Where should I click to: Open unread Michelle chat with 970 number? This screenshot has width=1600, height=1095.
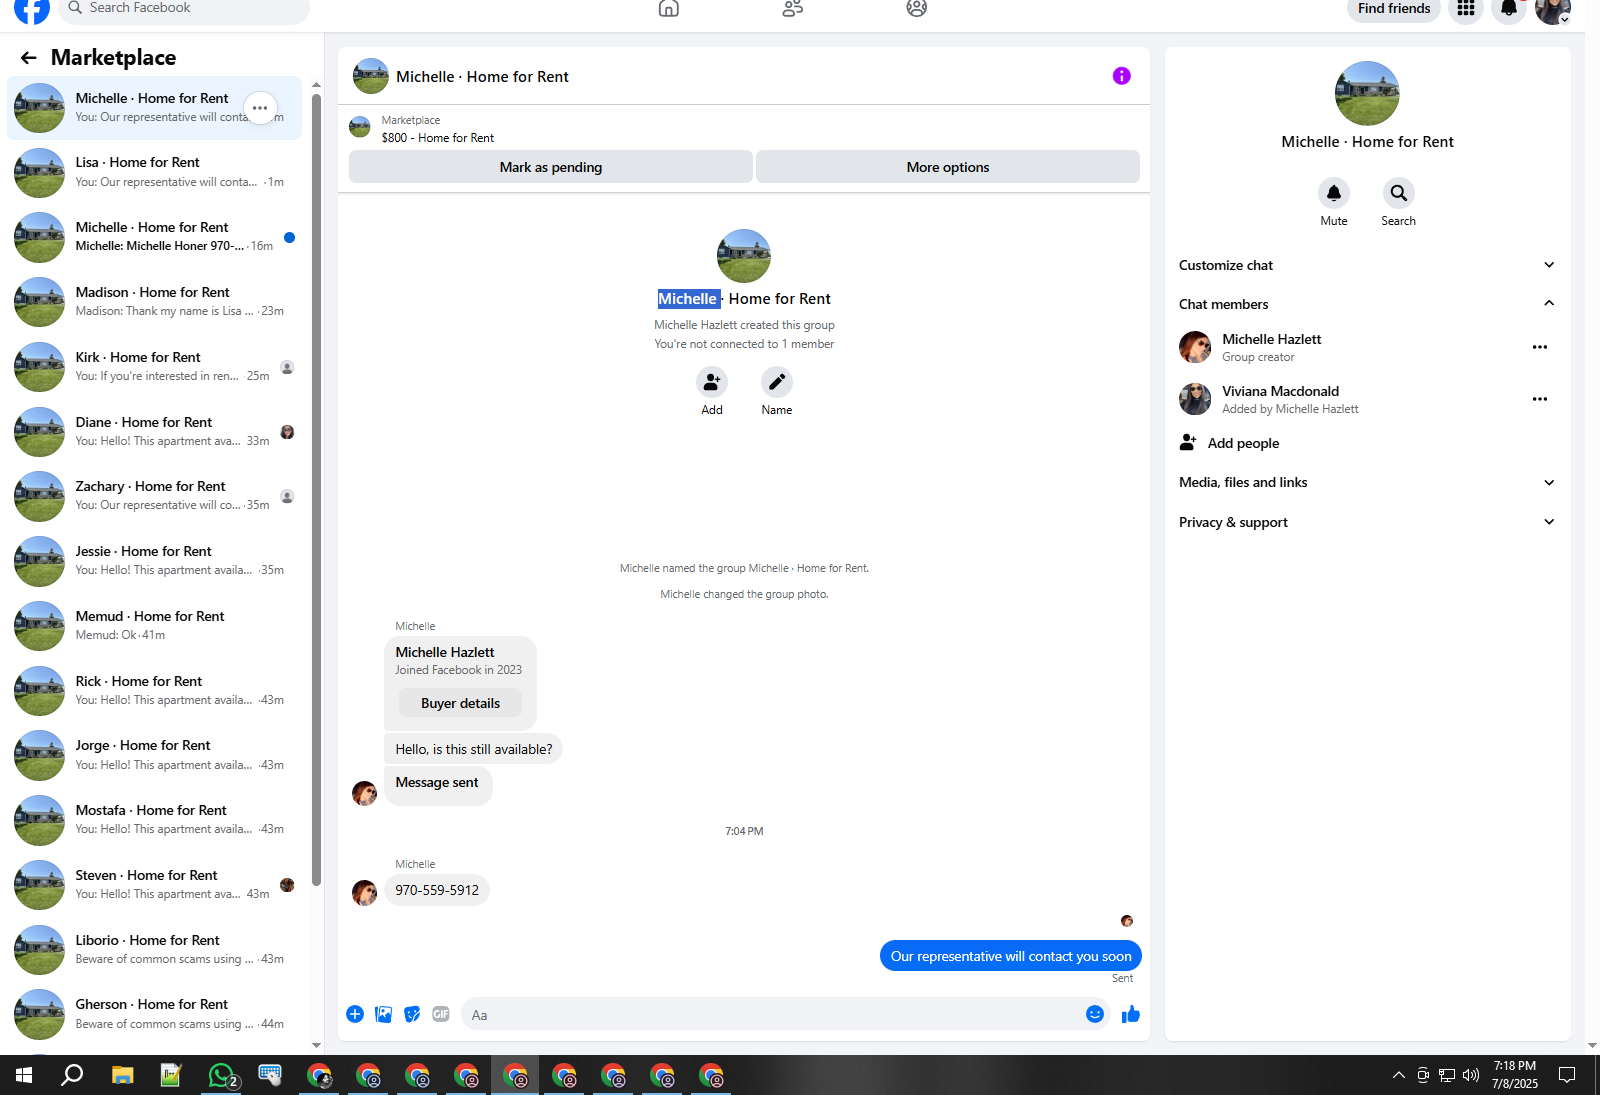154,237
